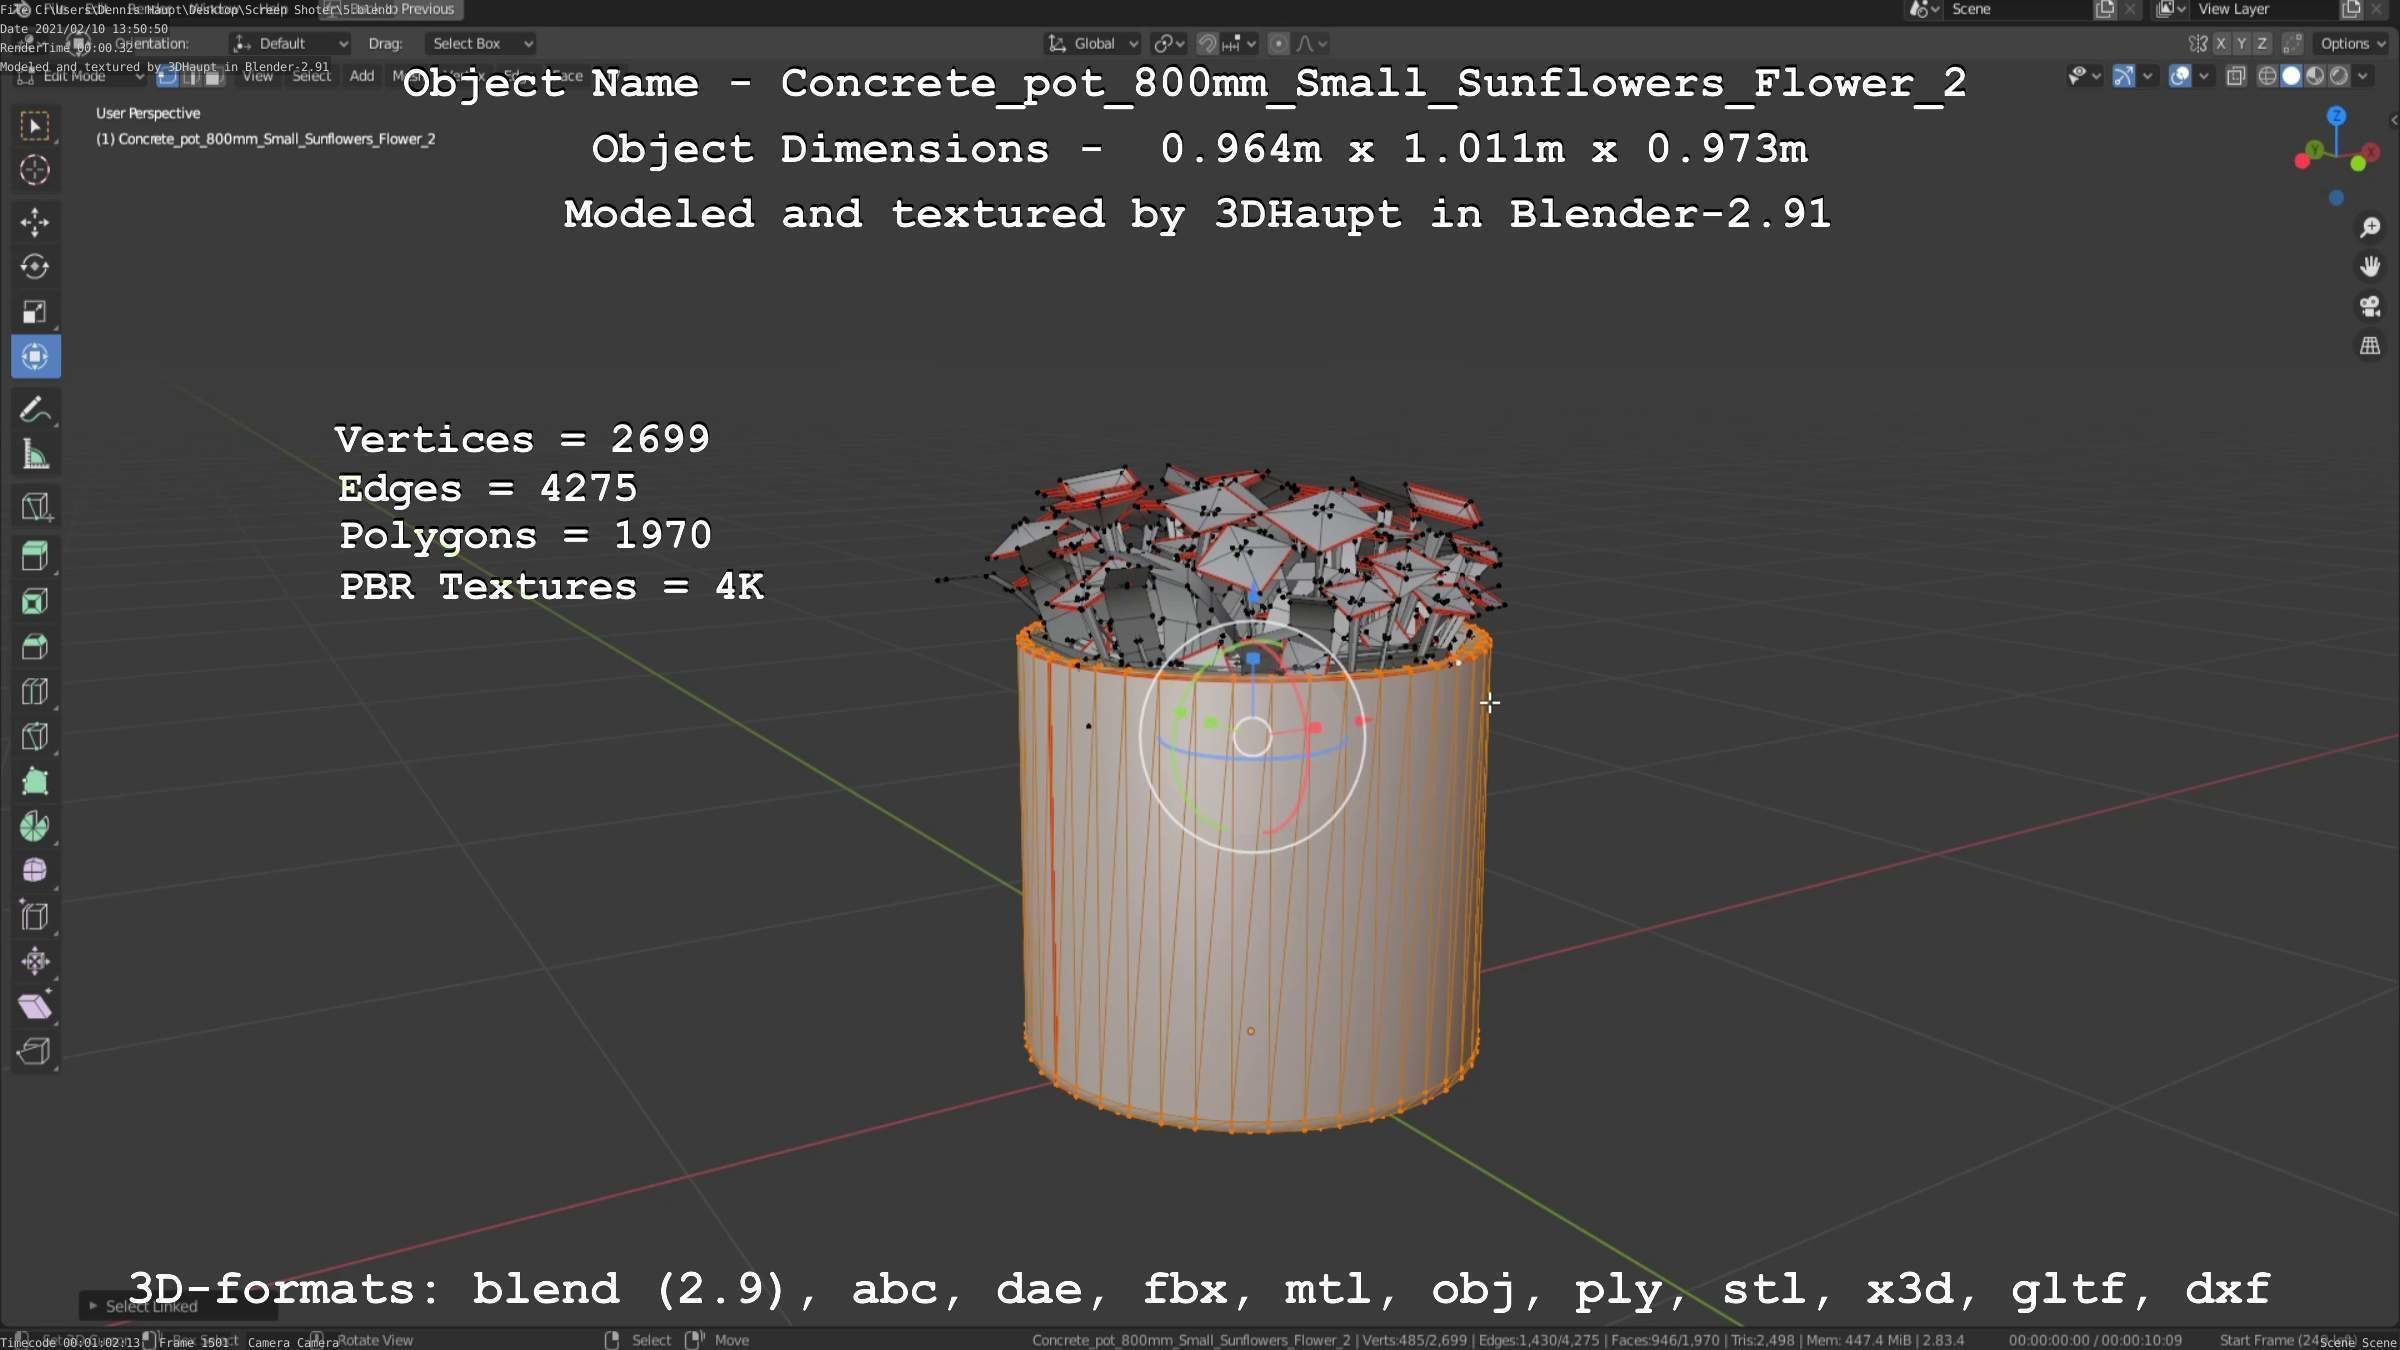
Task: Select the Move tool
Action: tap(35, 222)
